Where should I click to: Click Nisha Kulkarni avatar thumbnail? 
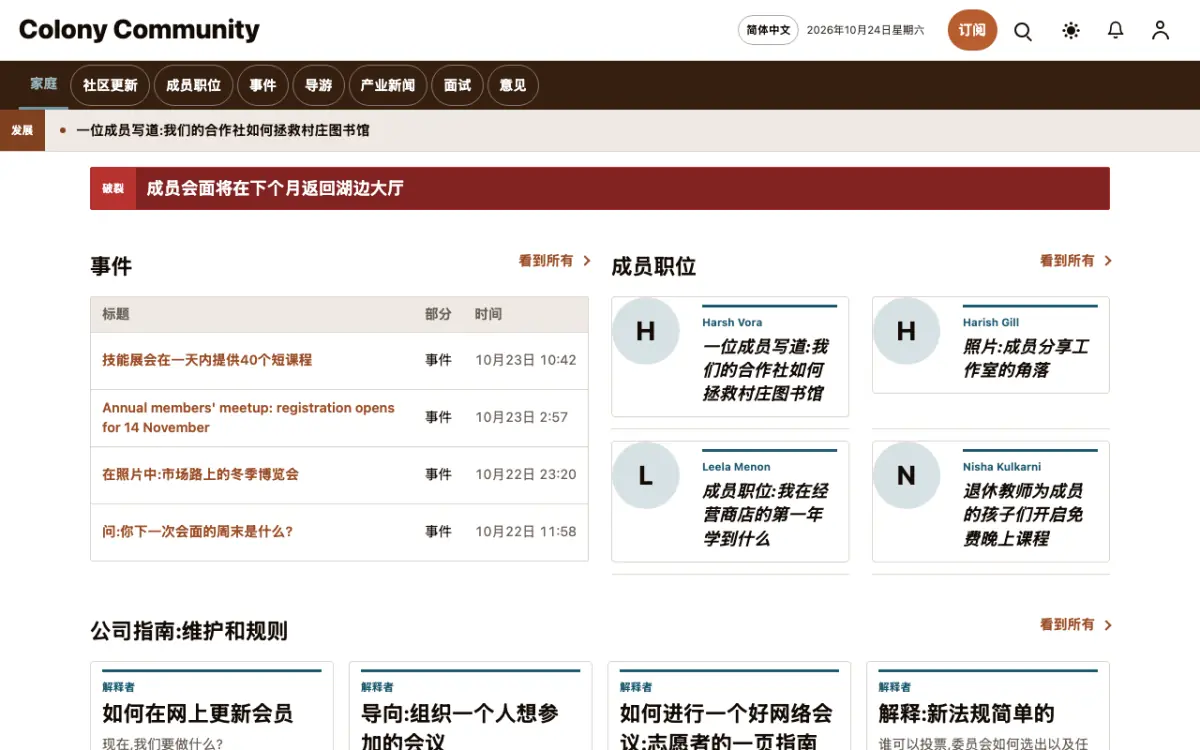tap(906, 476)
